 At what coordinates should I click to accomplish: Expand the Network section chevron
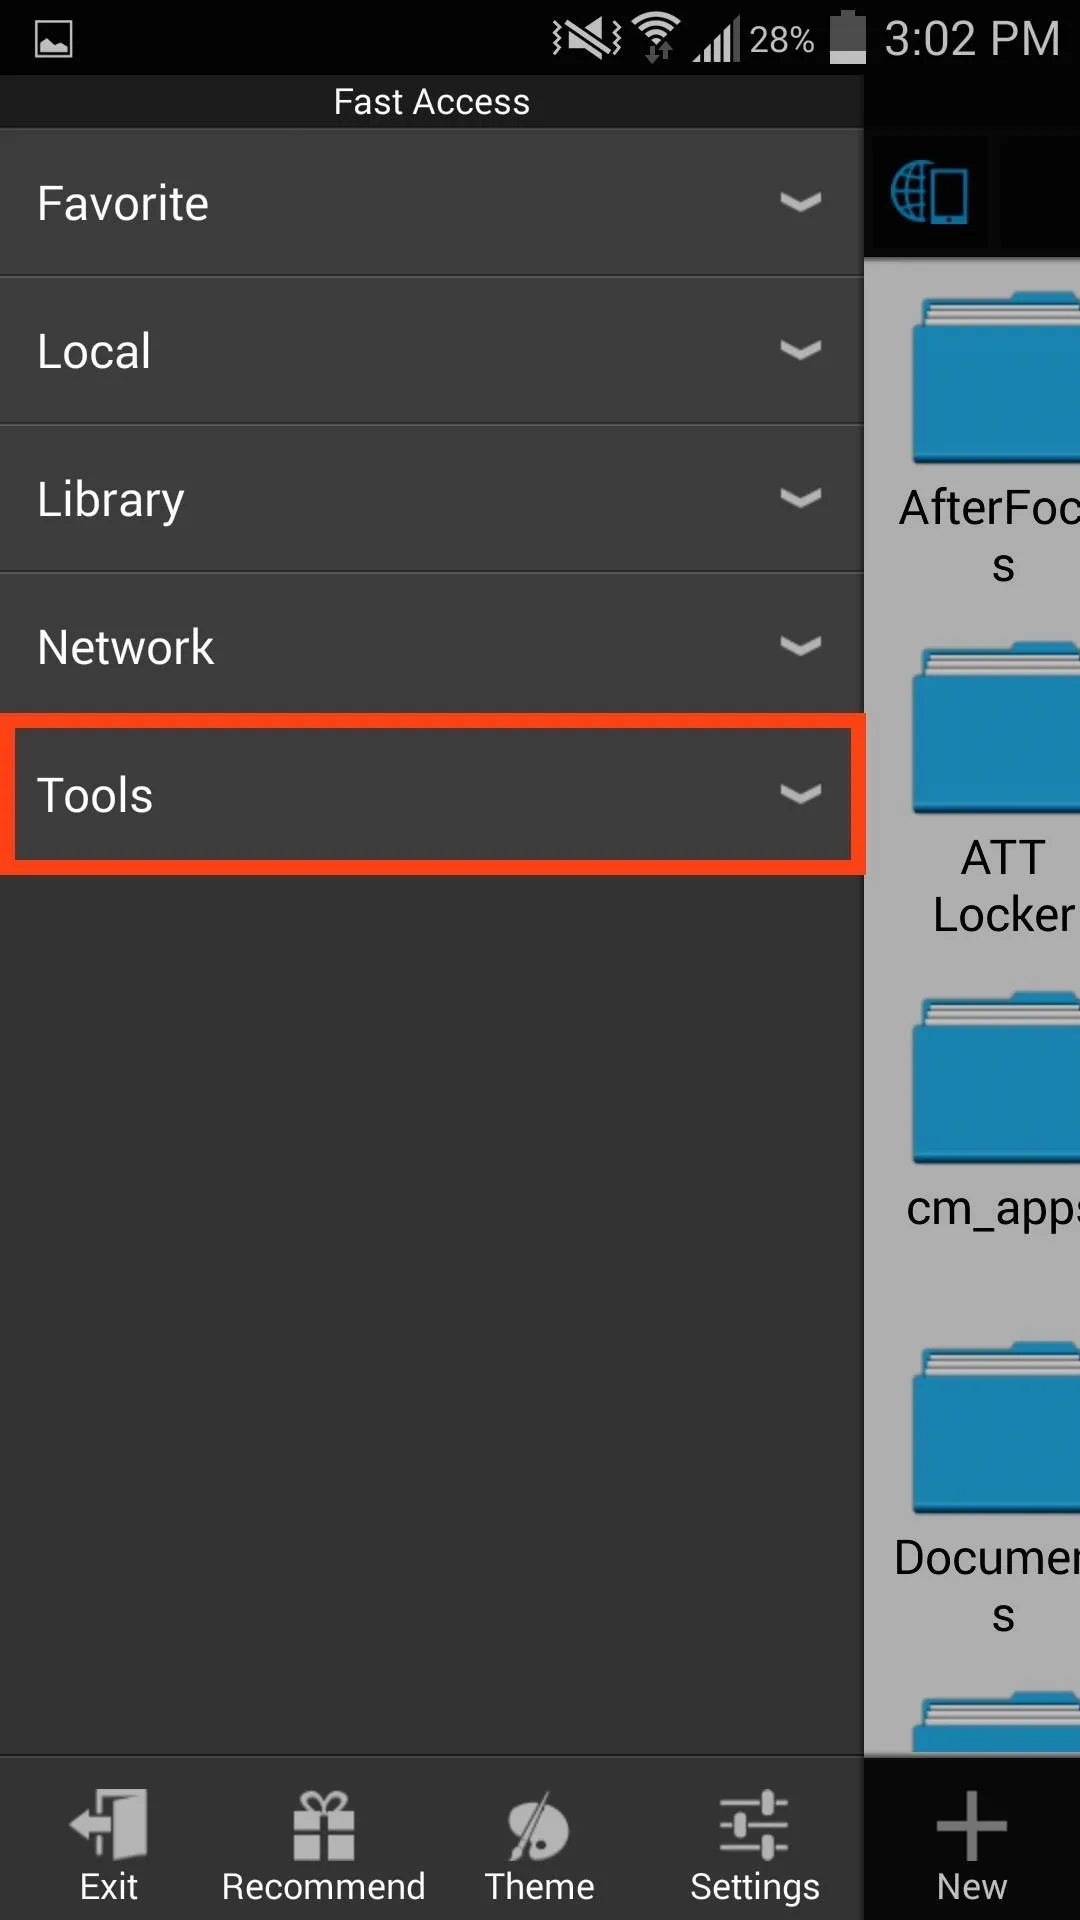[x=801, y=647]
